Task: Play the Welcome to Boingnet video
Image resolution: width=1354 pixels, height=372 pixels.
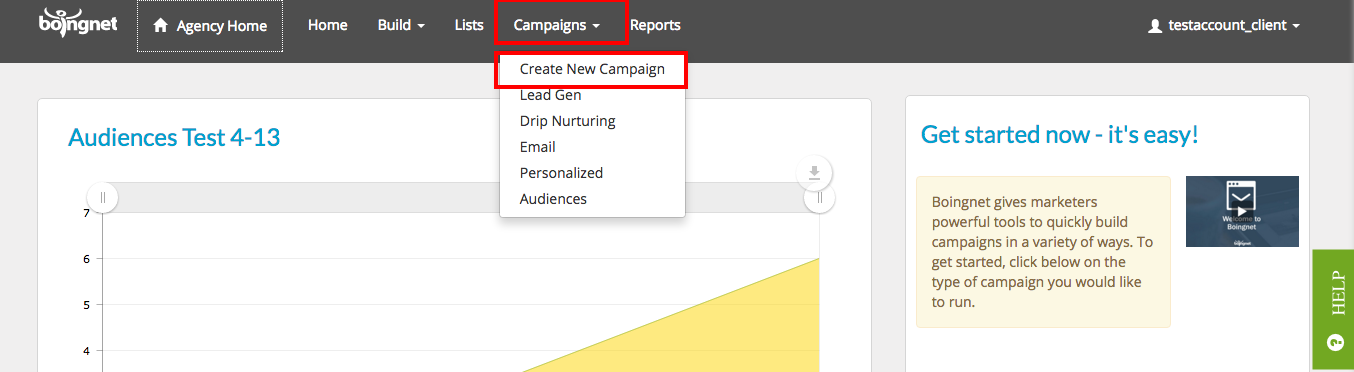Action: click(x=1242, y=211)
